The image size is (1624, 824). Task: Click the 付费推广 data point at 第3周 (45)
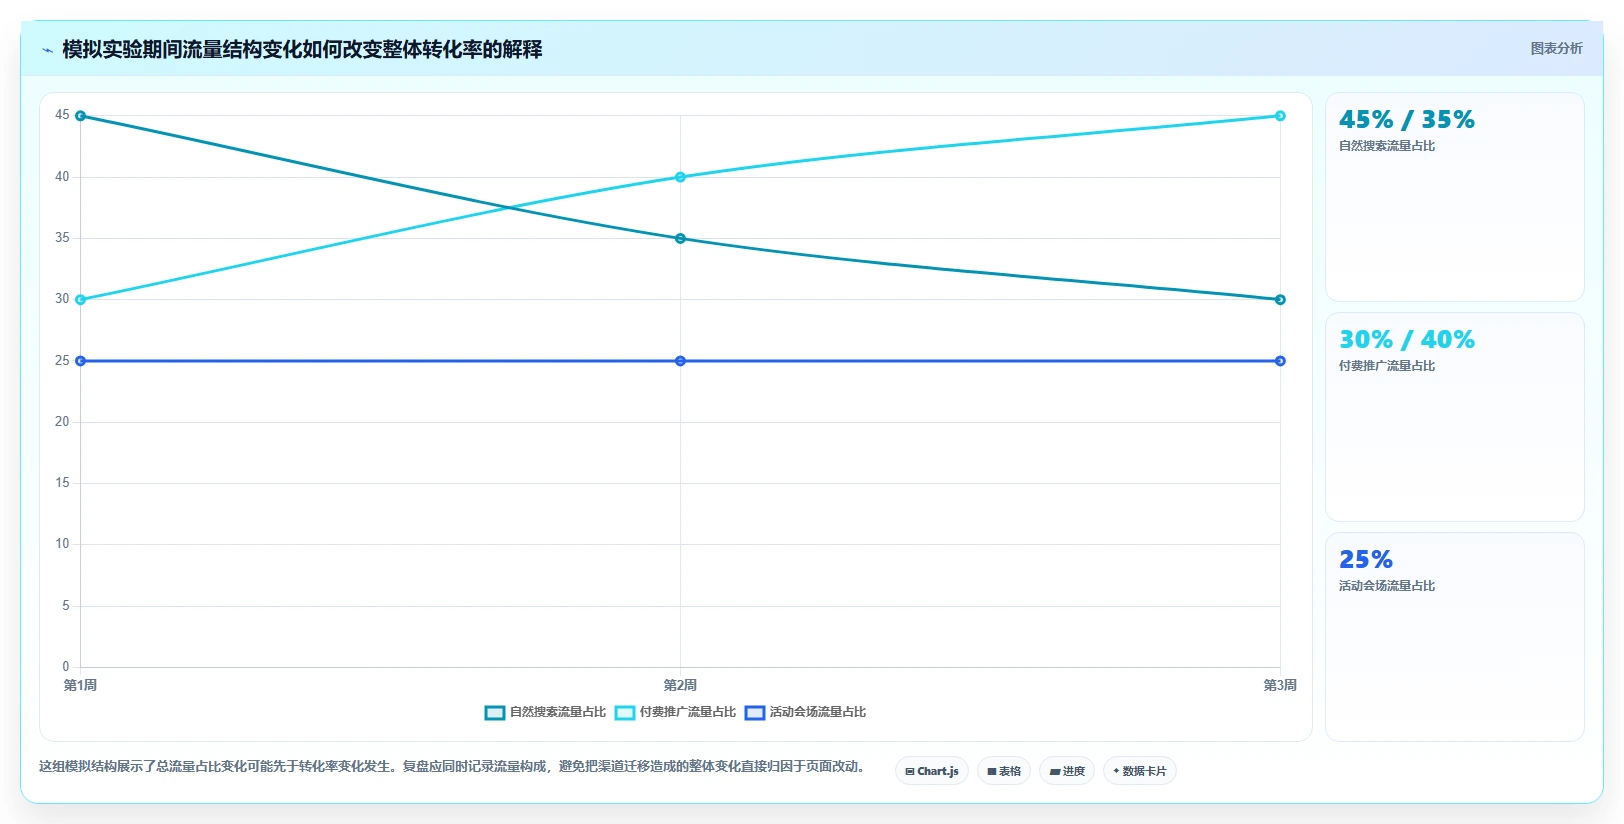point(1280,116)
